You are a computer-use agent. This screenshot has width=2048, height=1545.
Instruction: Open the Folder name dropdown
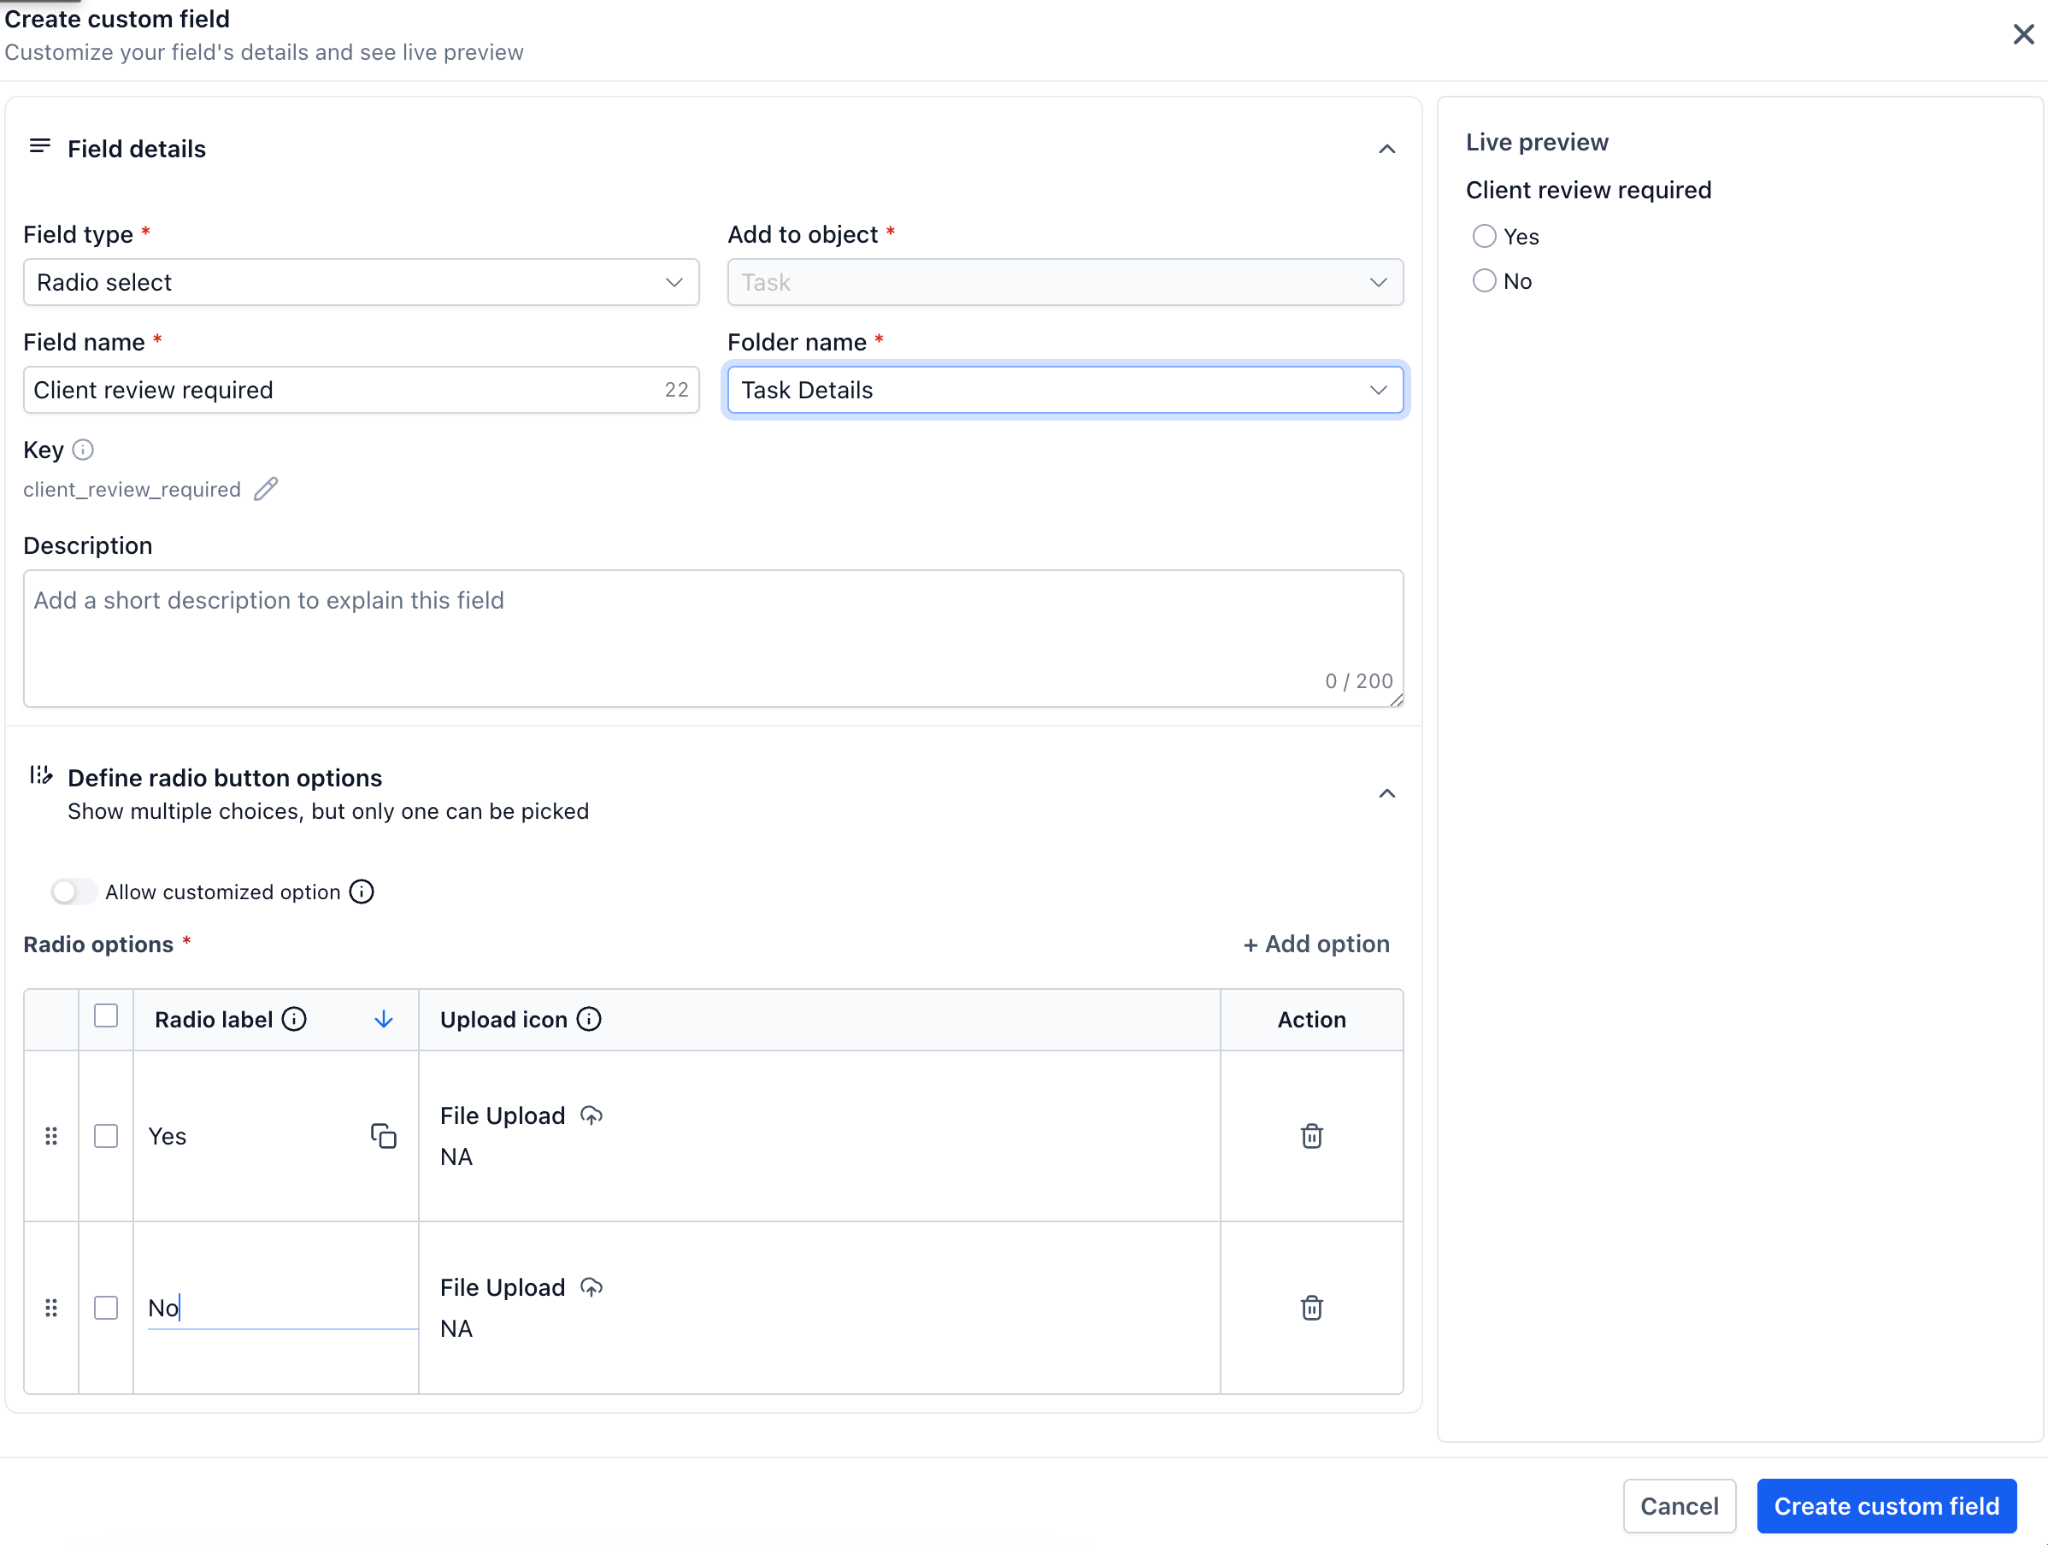tap(1065, 390)
